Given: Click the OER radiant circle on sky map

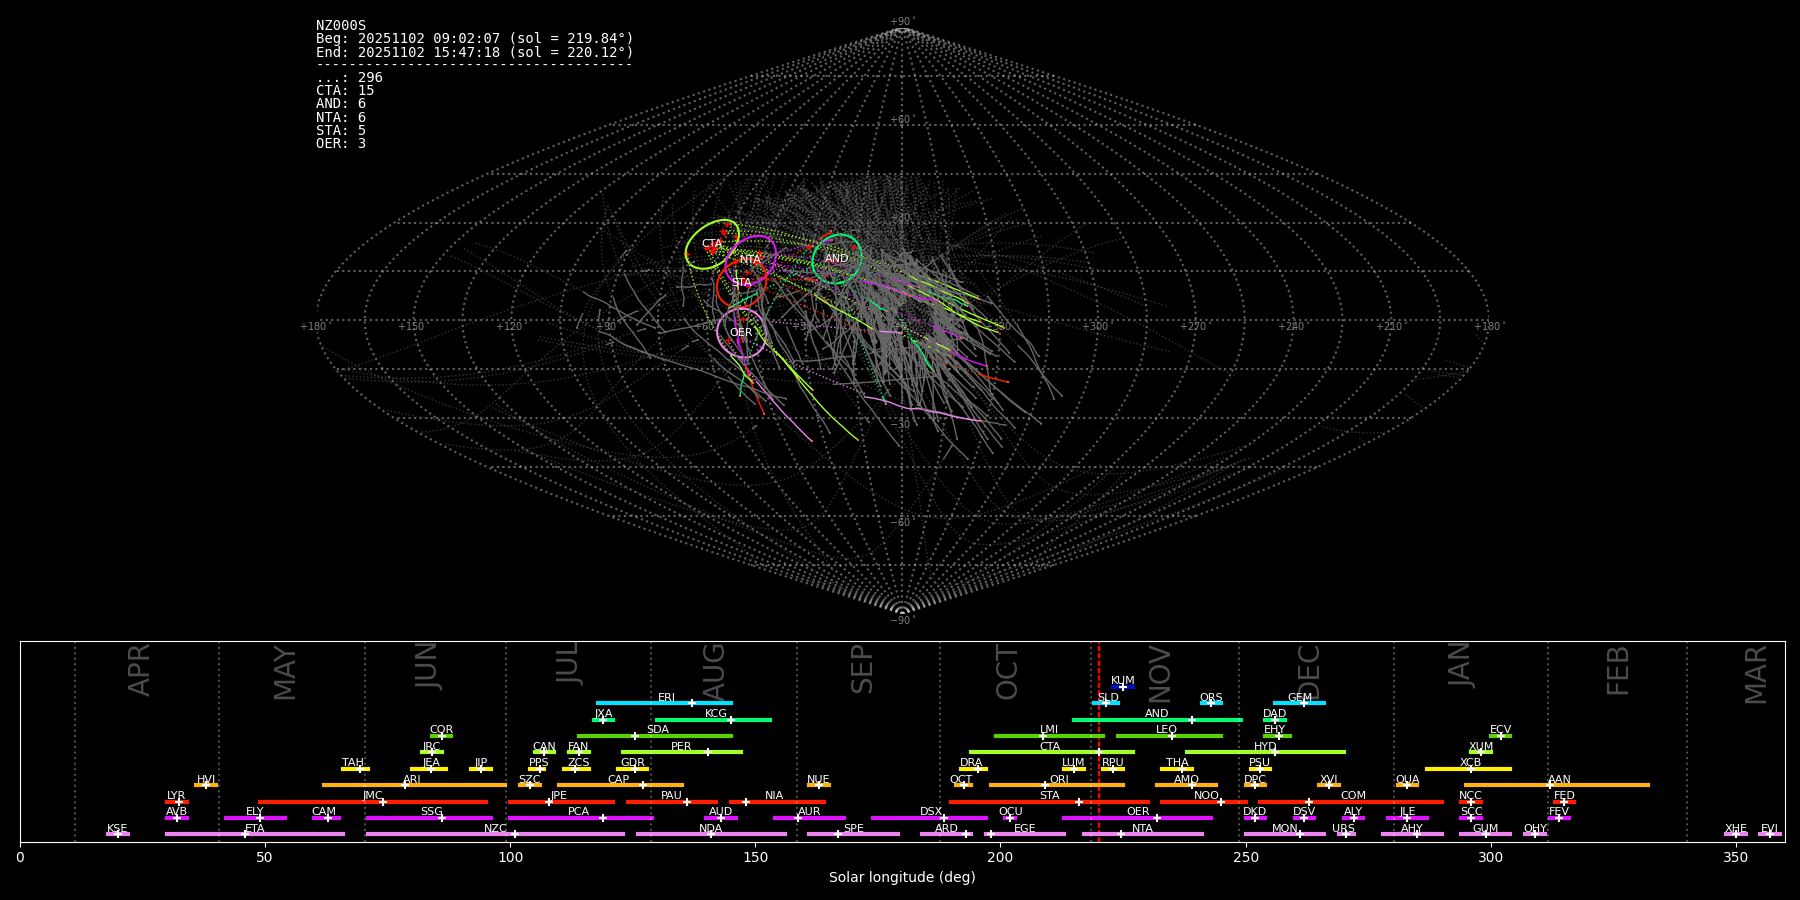Looking at the screenshot, I should tap(741, 333).
